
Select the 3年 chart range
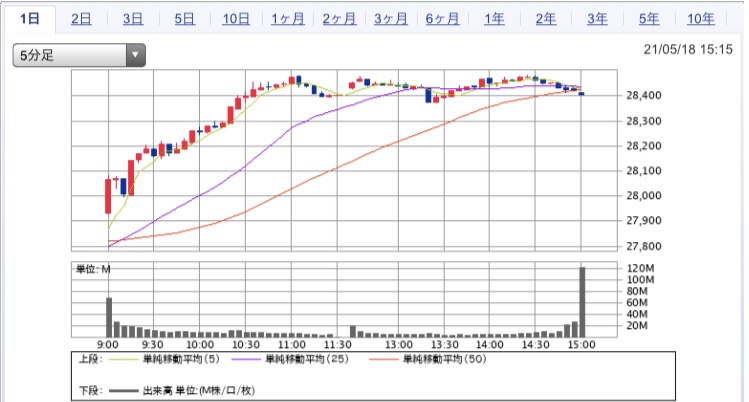tap(597, 19)
